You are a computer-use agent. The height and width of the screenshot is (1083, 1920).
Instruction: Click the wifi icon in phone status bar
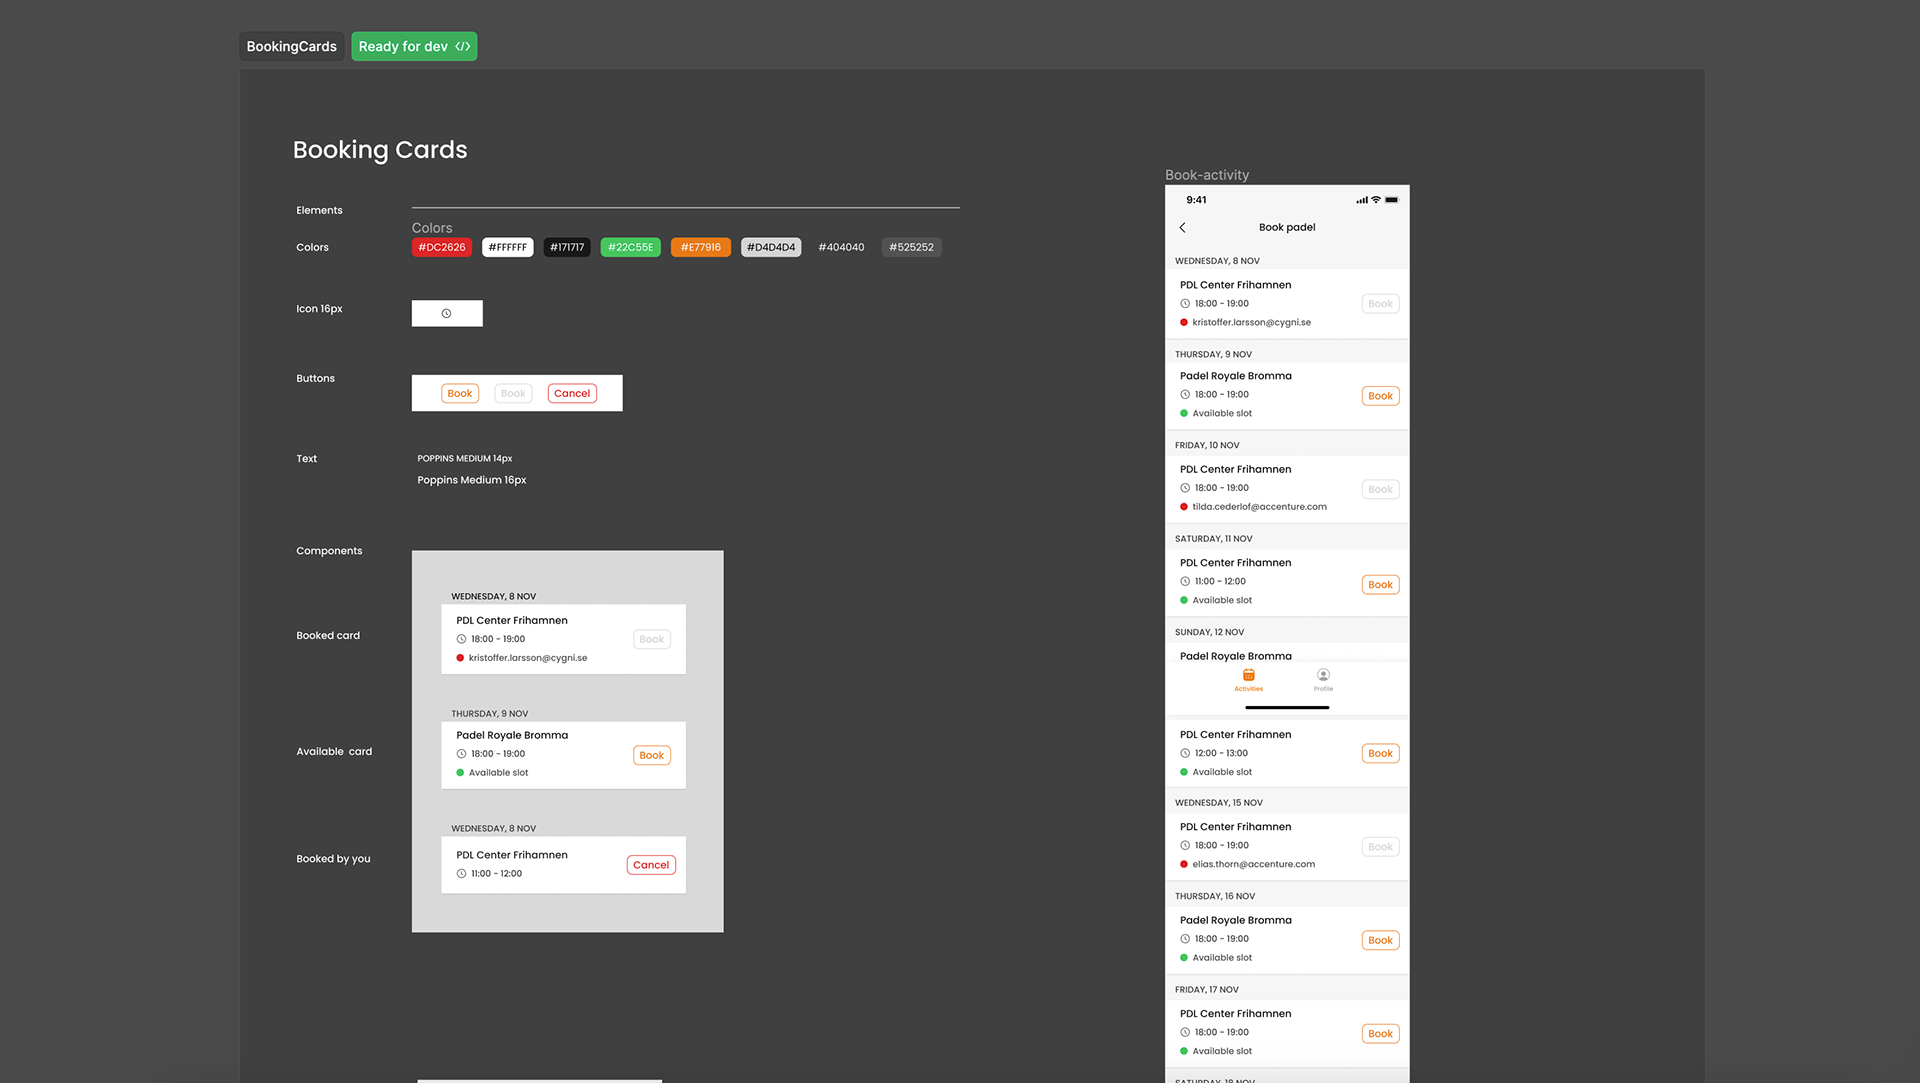[1376, 200]
